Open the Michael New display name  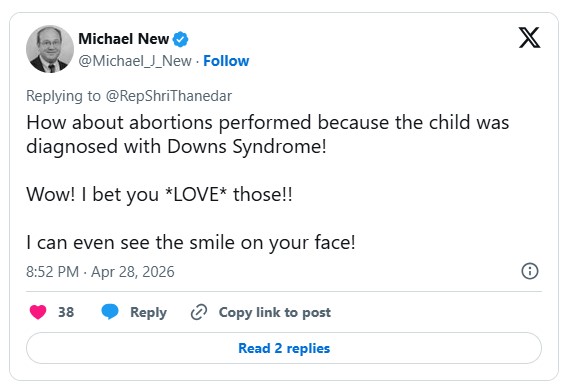coord(124,39)
